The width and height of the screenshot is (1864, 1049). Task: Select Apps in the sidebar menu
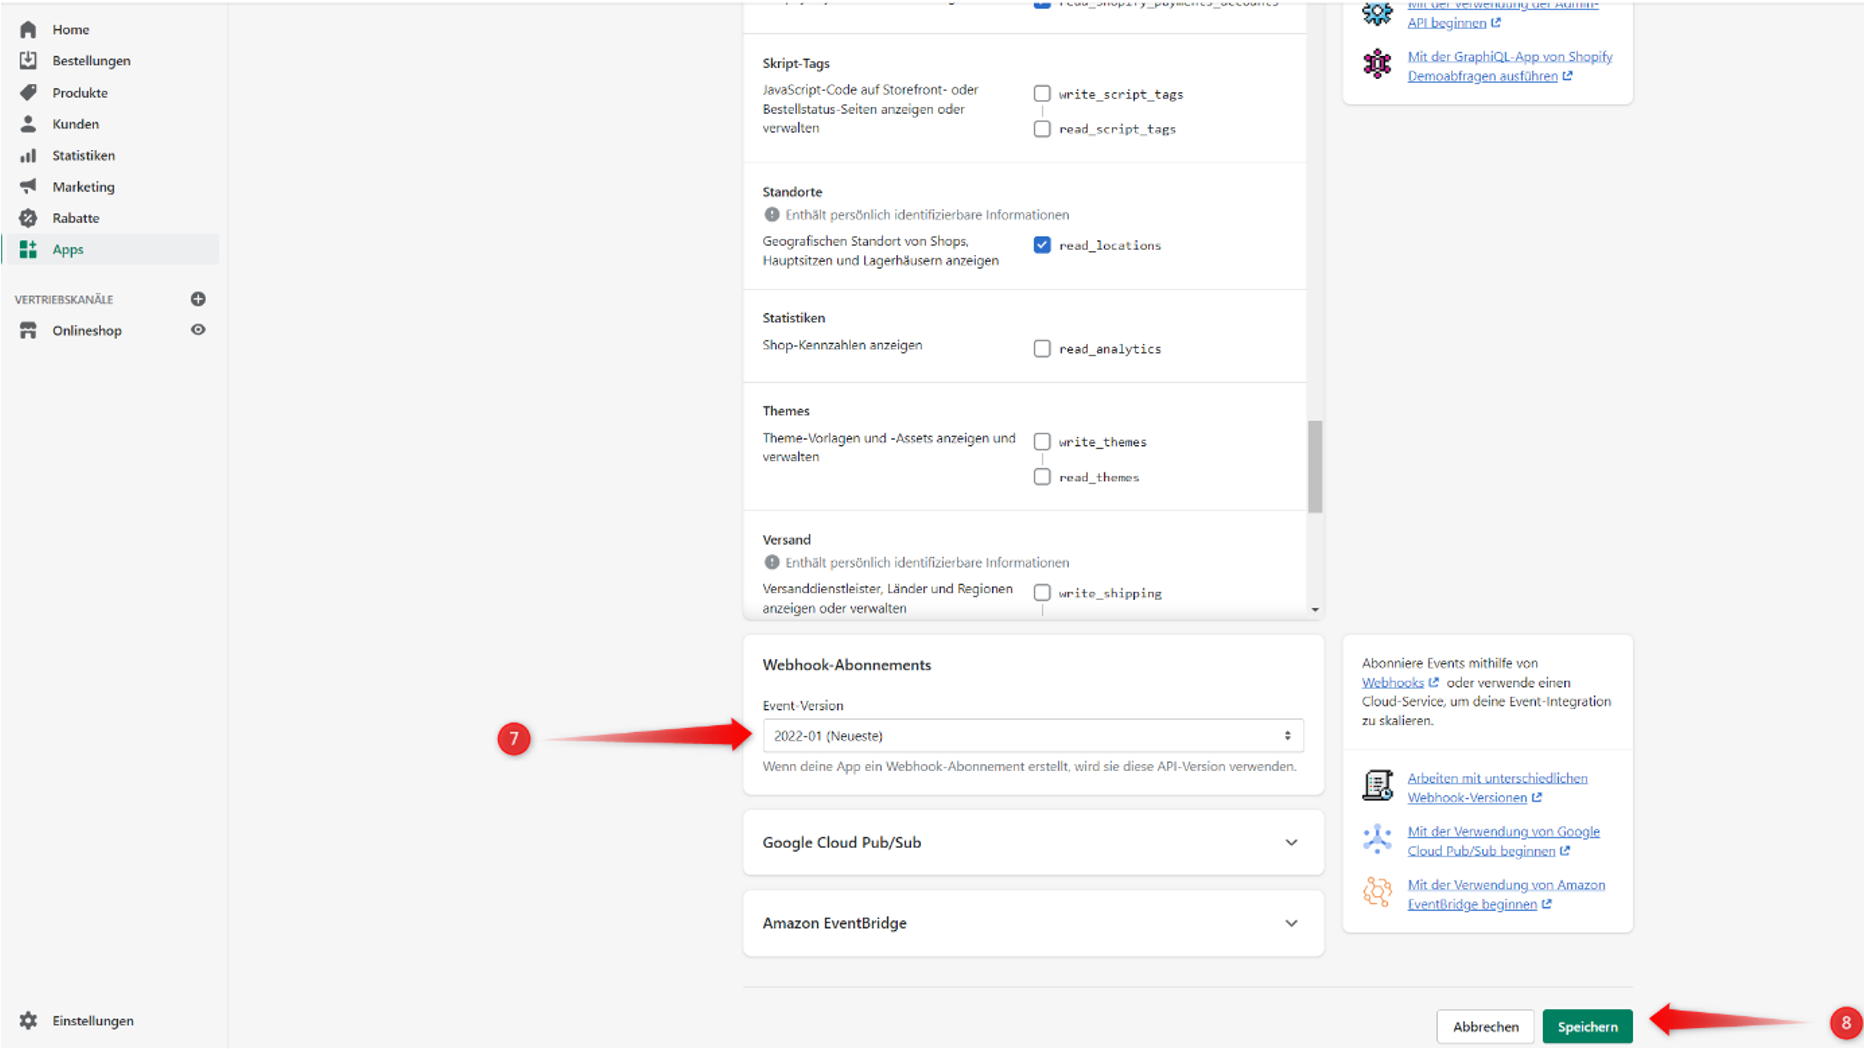pos(68,250)
